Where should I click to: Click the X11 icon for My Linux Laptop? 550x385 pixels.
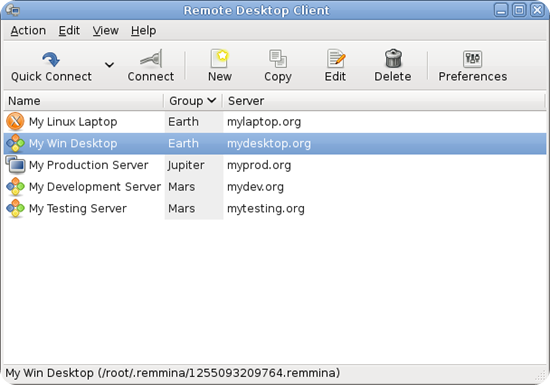pyautogui.click(x=15, y=122)
